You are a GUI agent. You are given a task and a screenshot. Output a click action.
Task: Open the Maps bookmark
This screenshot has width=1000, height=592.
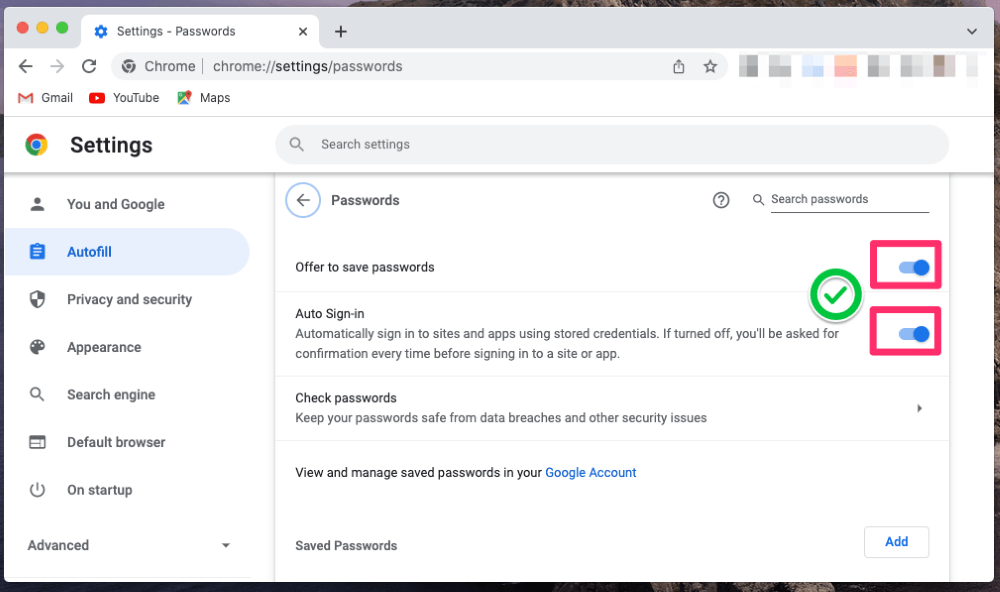coord(203,98)
